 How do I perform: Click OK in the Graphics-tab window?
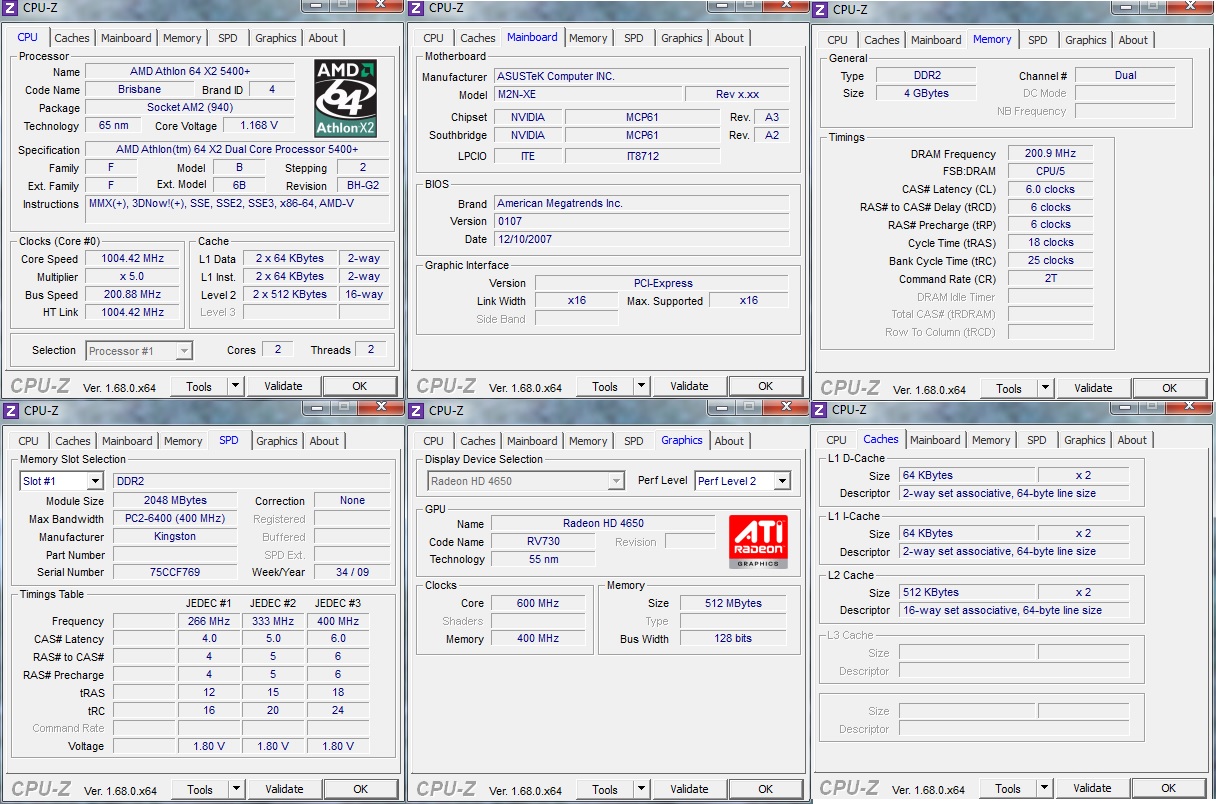coord(766,789)
